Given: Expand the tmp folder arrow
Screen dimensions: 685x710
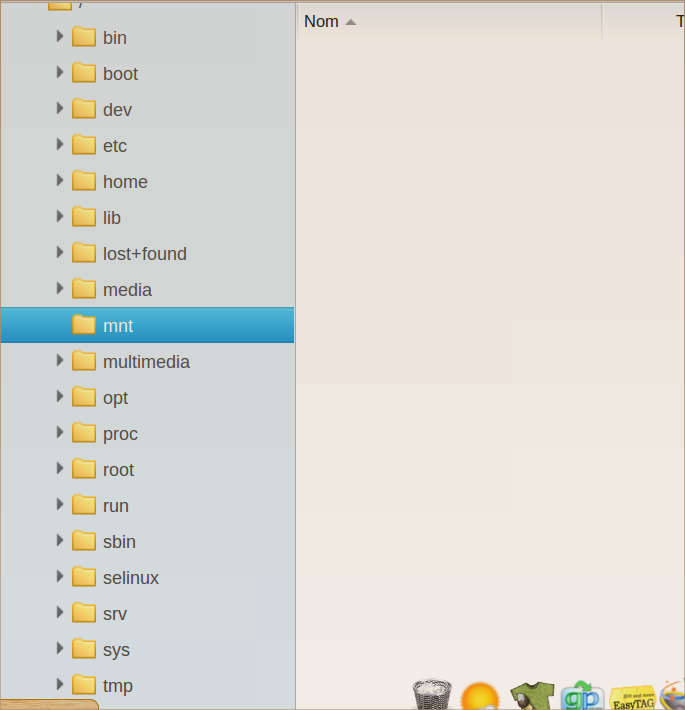Looking at the screenshot, I should click(59, 685).
